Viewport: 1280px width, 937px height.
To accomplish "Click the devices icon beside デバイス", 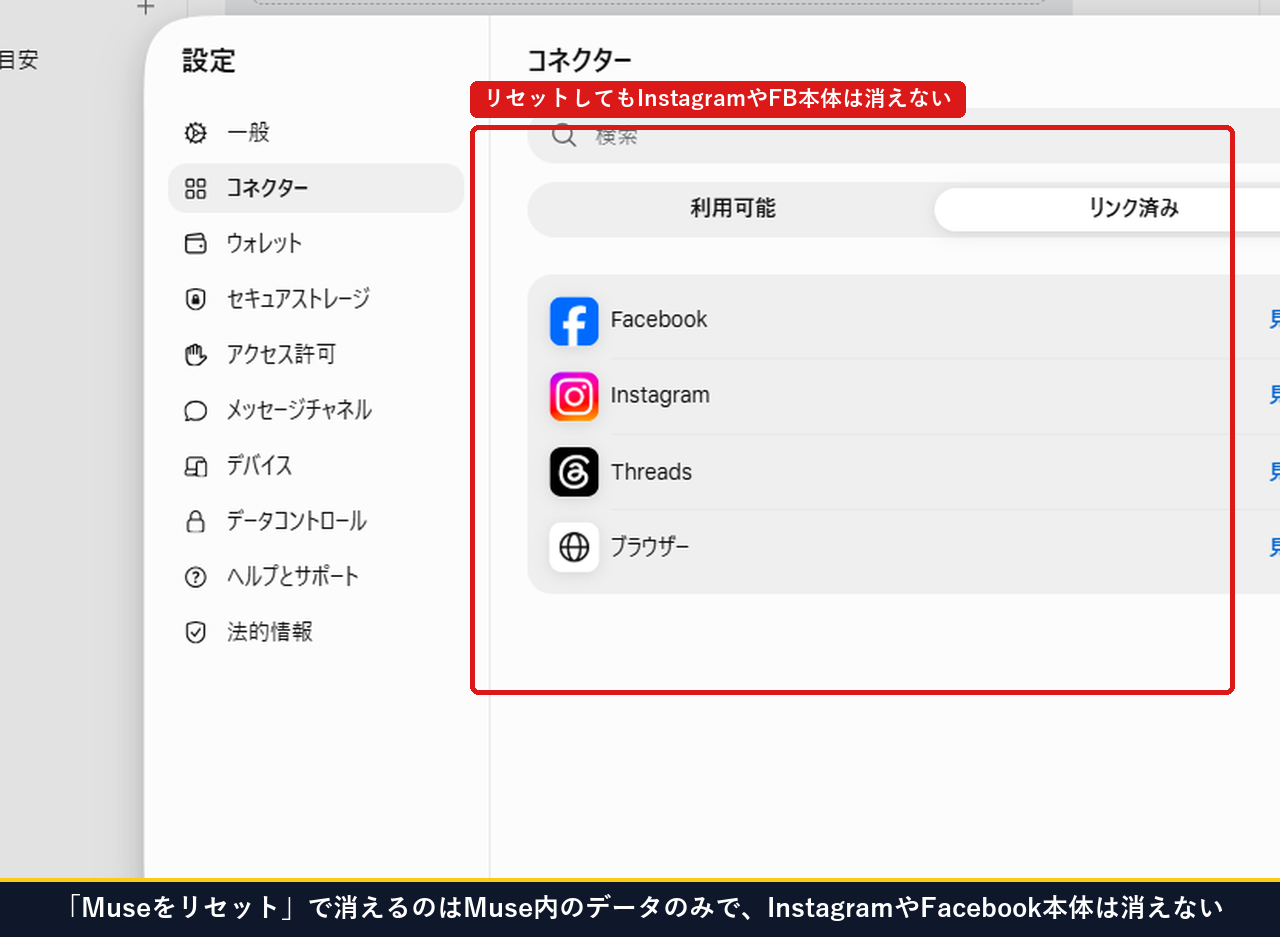I will (196, 466).
